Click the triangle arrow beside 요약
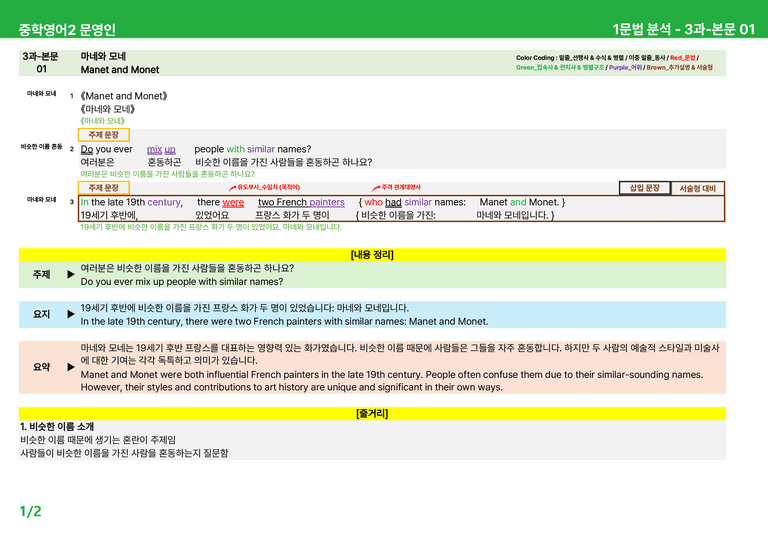The width and height of the screenshot is (768, 543). [71, 367]
